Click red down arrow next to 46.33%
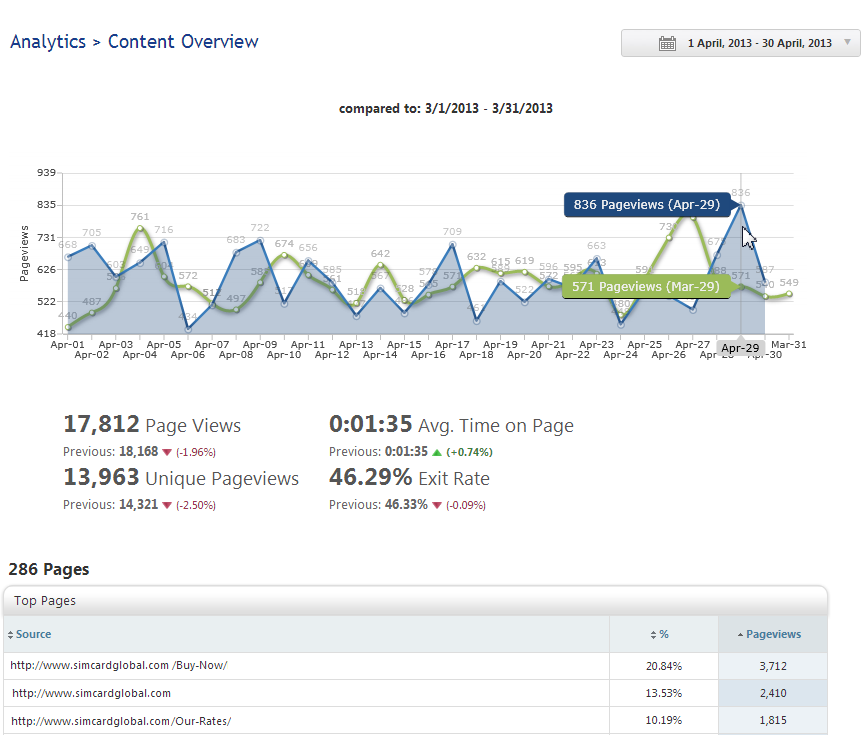 [x=437, y=505]
